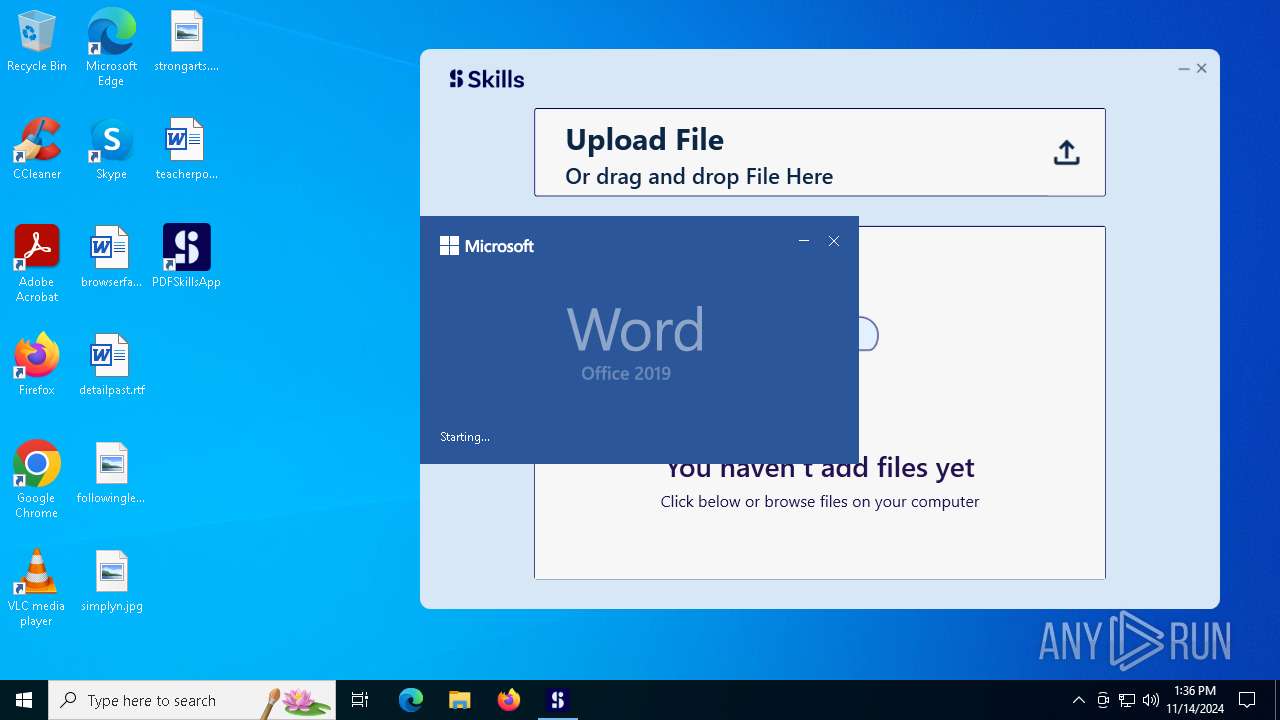
Task: Open volume control in system tray
Action: pos(1151,700)
